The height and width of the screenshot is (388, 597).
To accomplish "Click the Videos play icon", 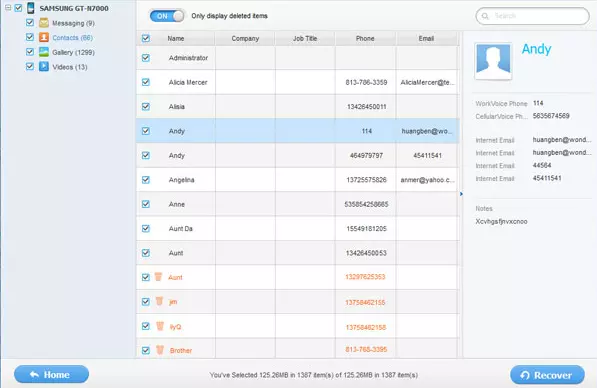I will click(x=44, y=66).
